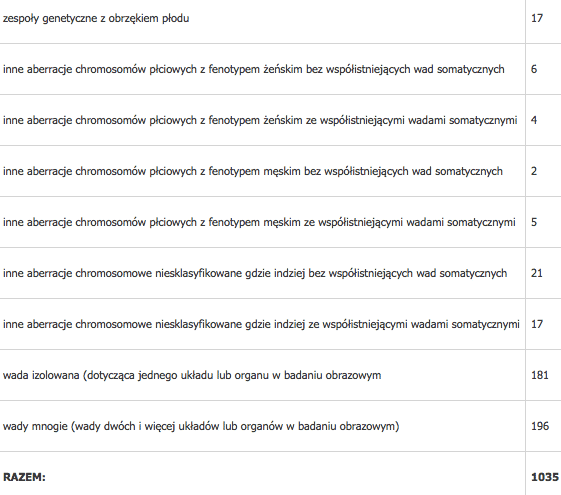Click the 'wada izolowana' row text

(192, 376)
